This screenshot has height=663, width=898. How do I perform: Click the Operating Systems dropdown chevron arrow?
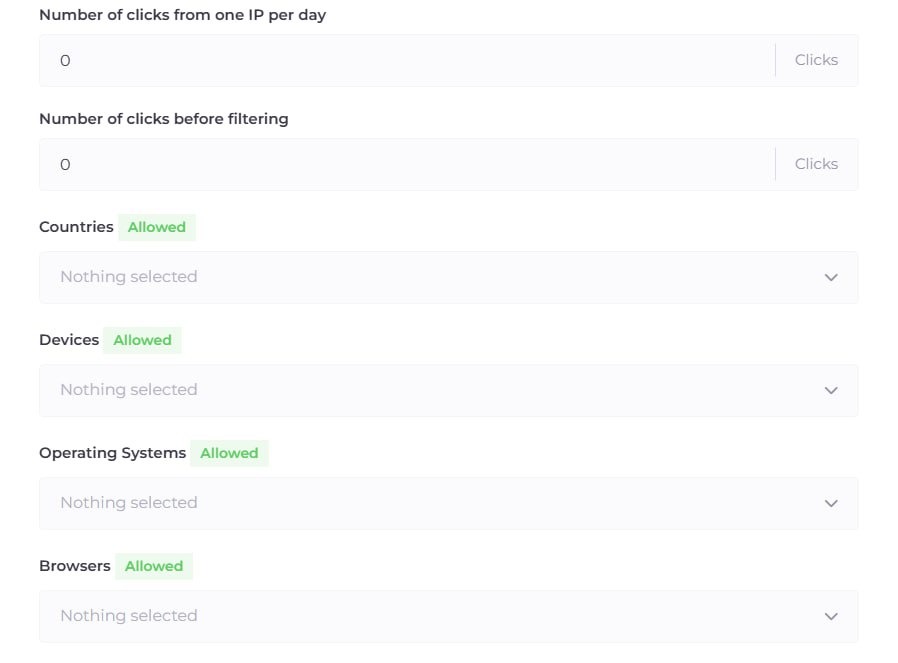[831, 503]
